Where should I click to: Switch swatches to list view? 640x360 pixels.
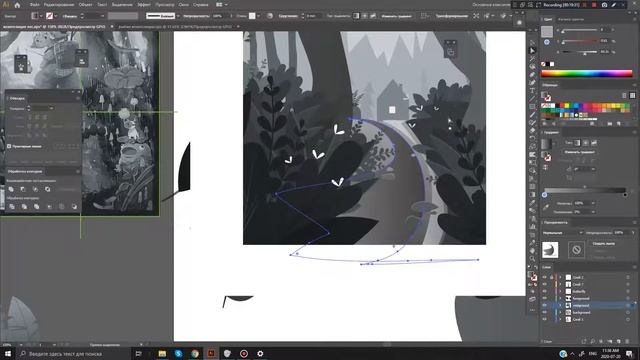[x=624, y=95]
